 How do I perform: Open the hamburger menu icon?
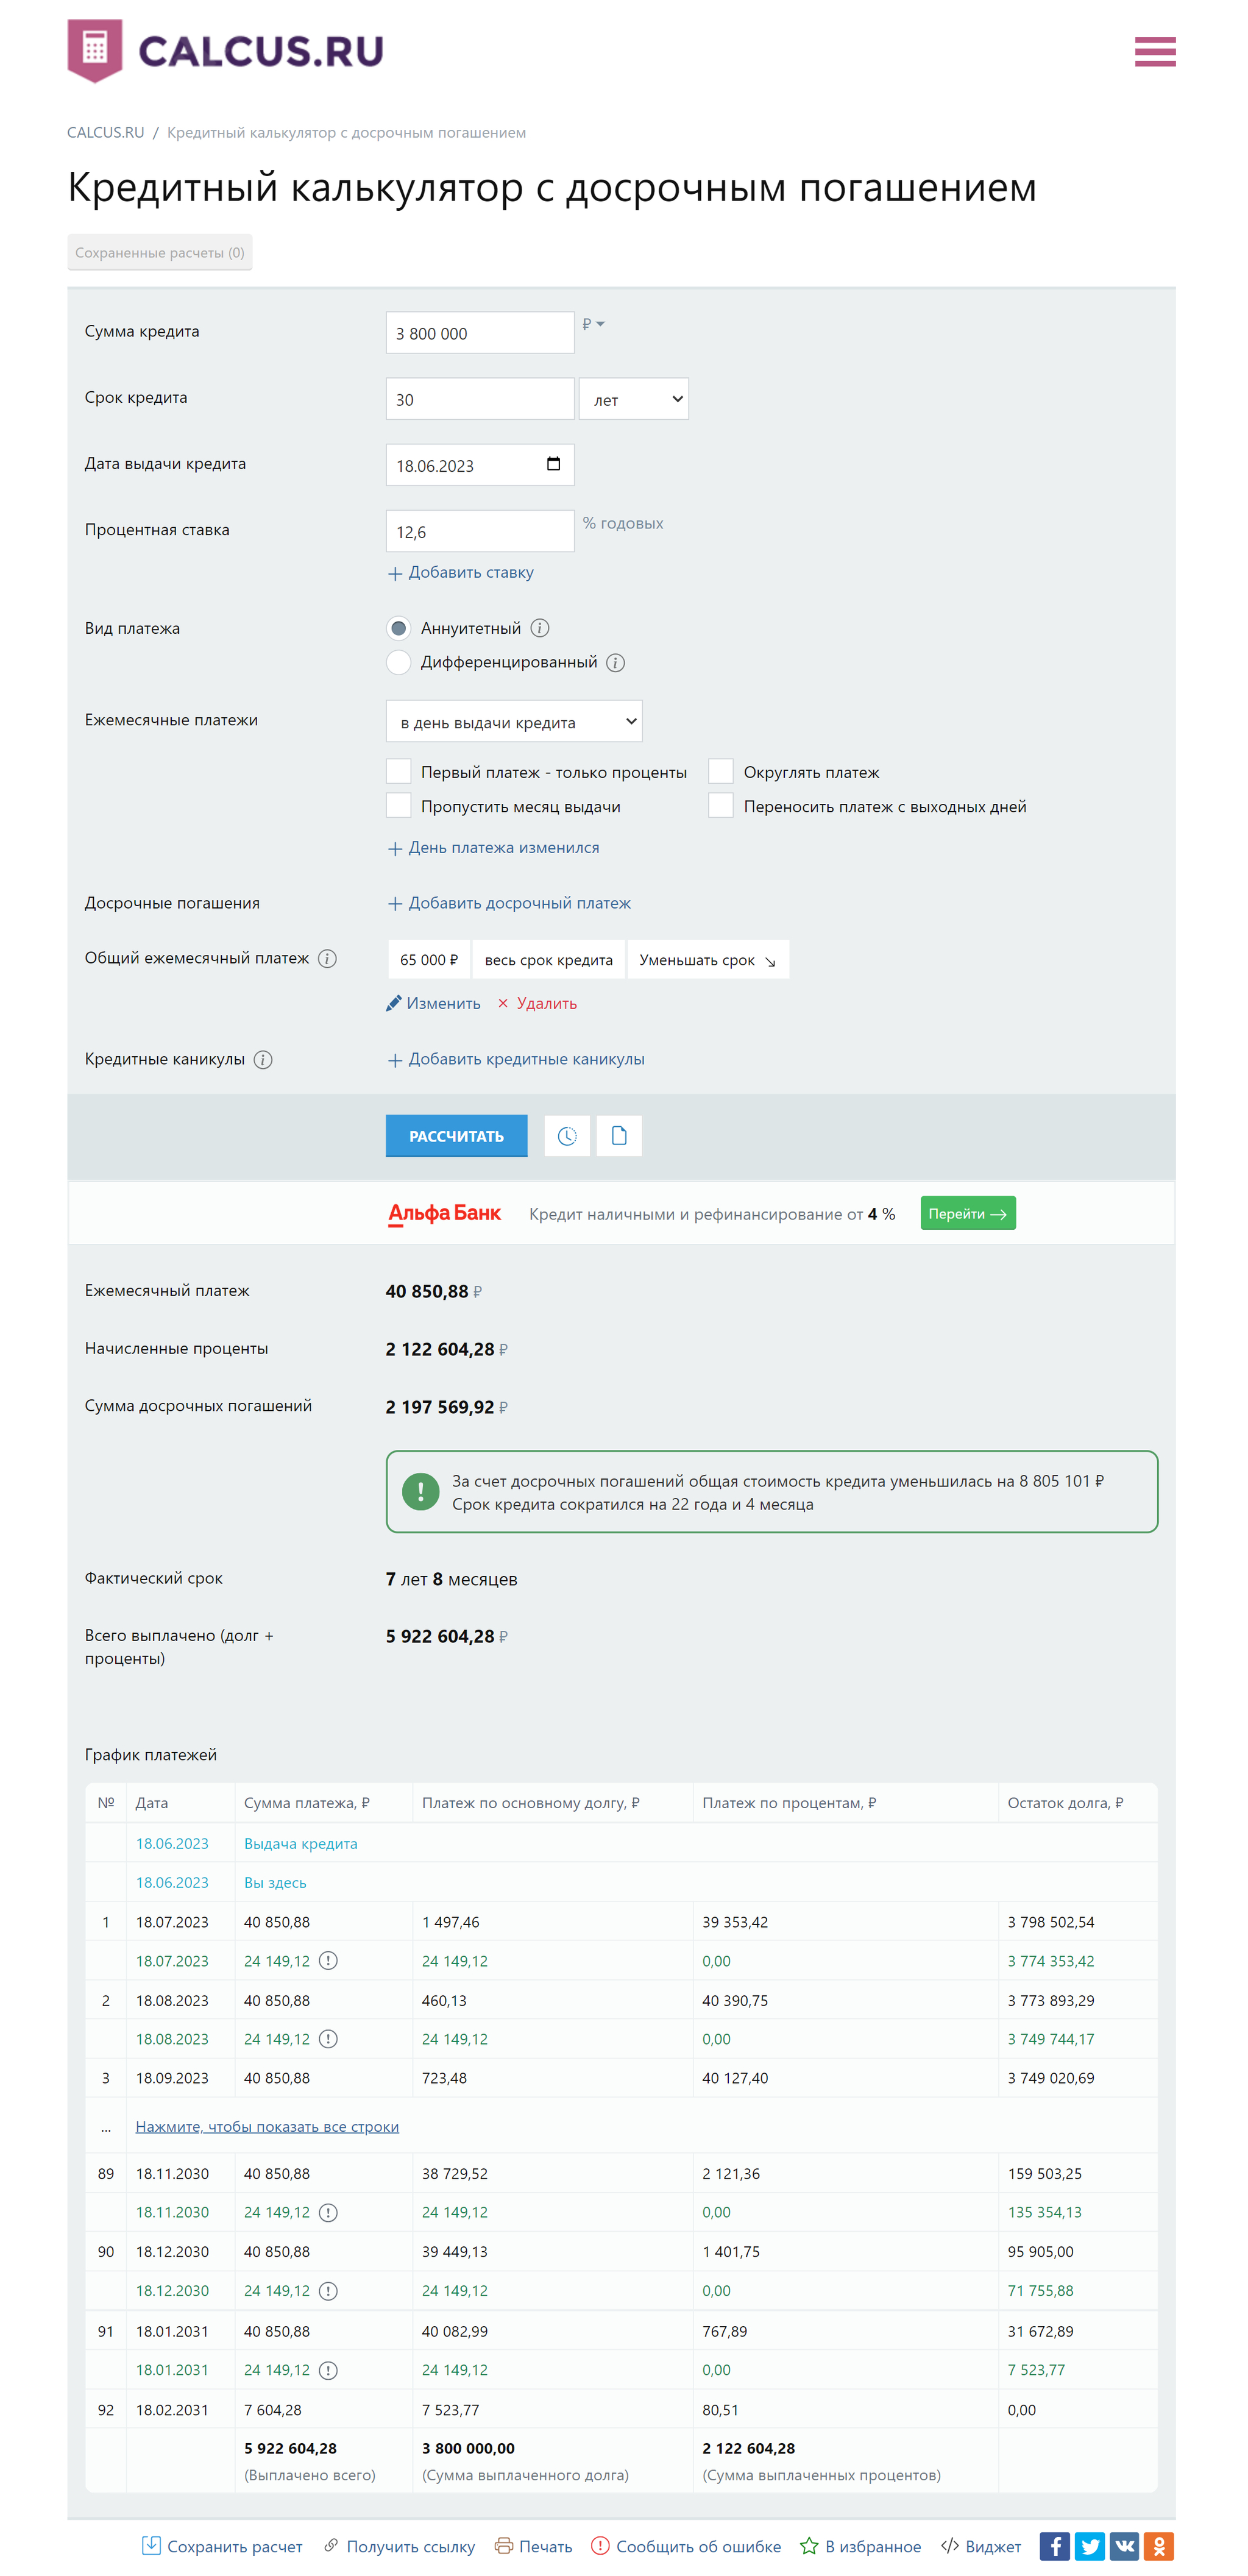click(1154, 51)
